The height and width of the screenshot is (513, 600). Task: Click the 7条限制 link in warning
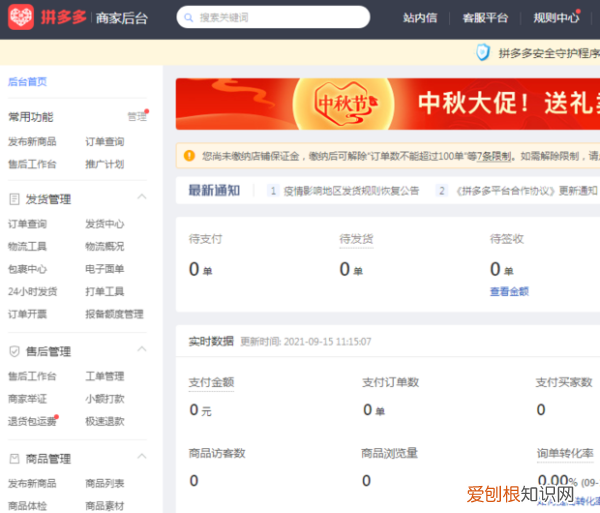click(494, 156)
